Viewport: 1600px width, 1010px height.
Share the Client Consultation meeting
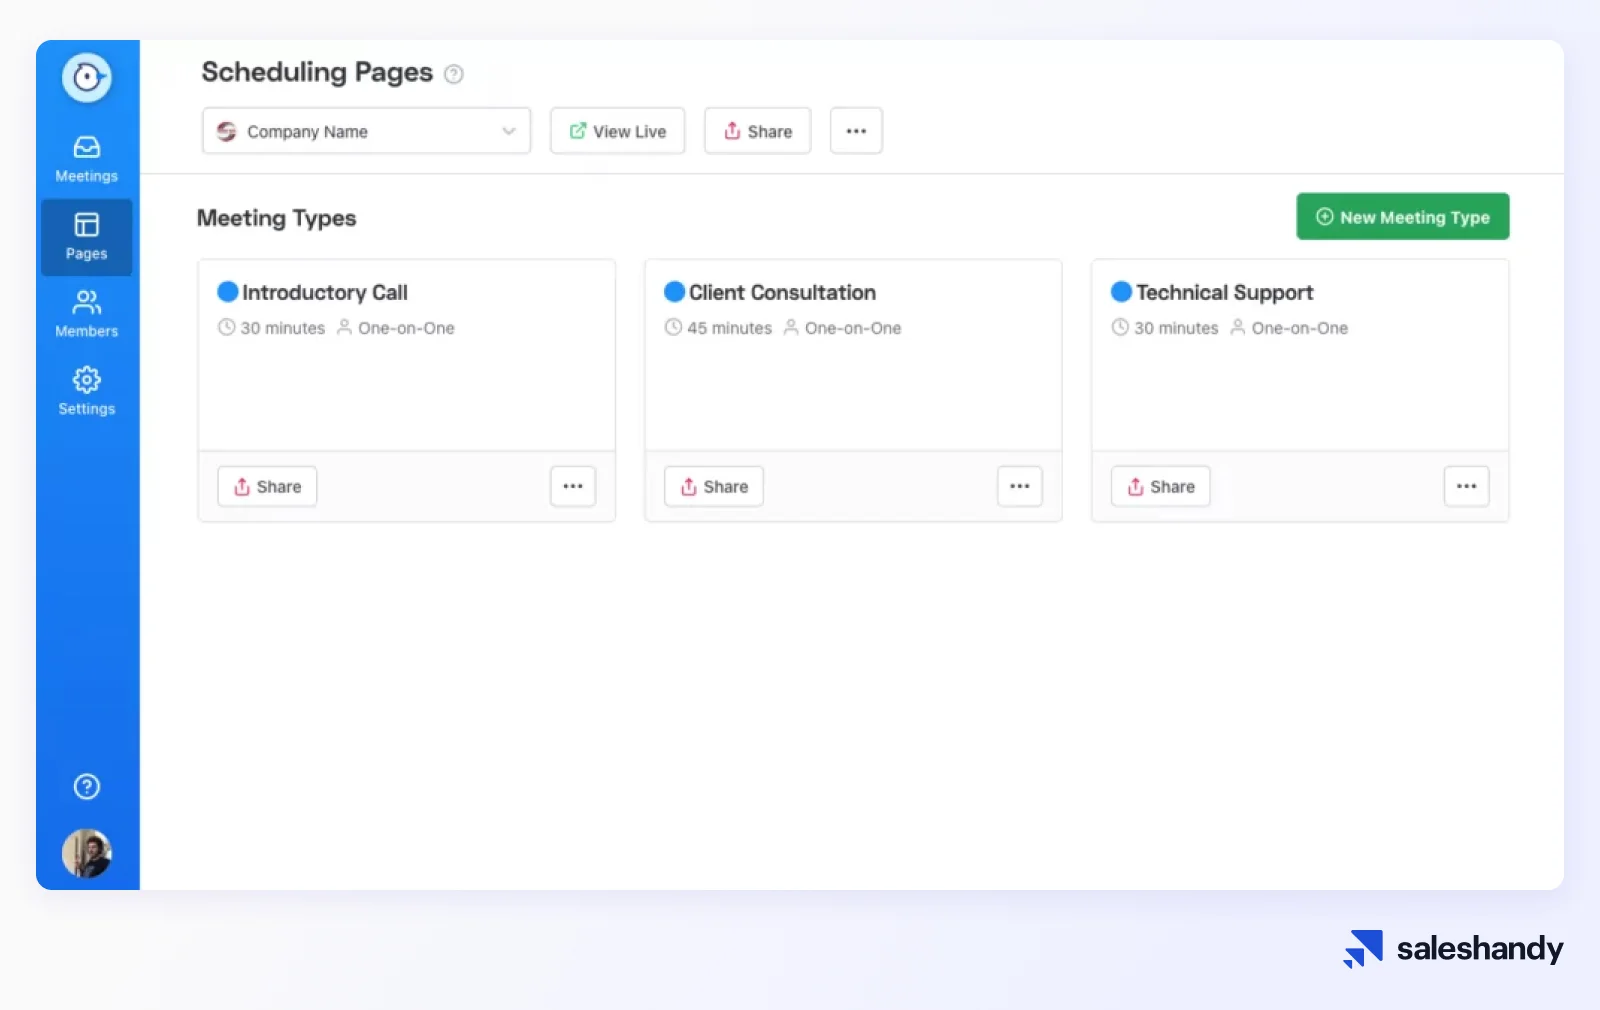(x=714, y=487)
